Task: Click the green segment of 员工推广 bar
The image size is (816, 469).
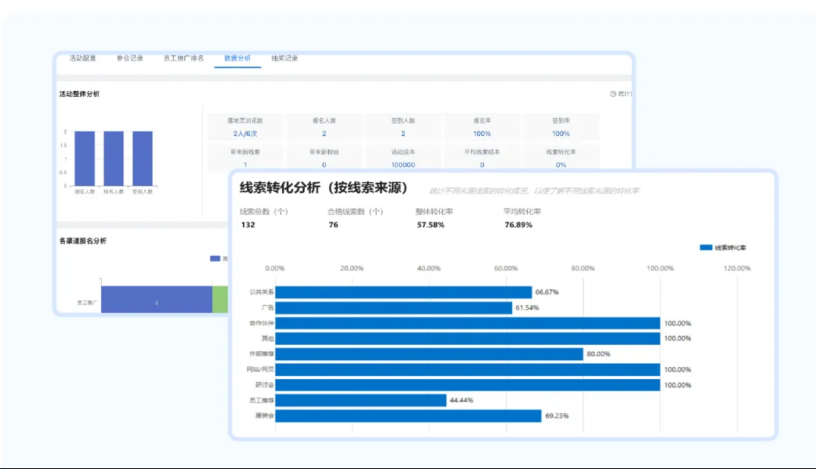Action: pyautogui.click(x=220, y=299)
